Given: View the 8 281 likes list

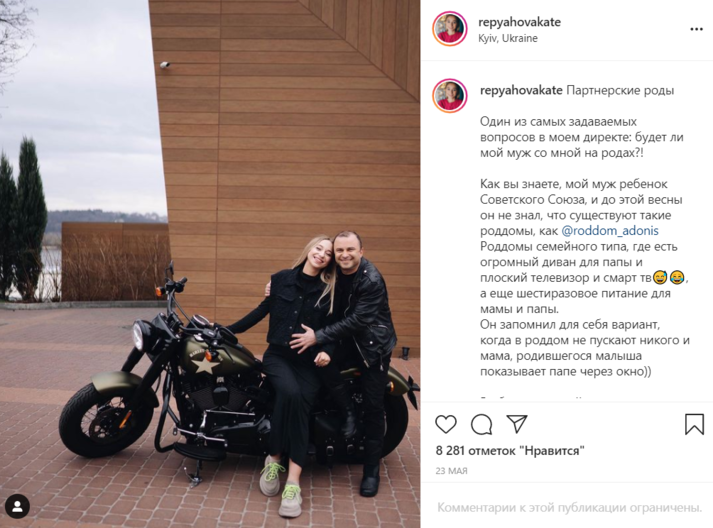Looking at the screenshot, I should (x=510, y=451).
